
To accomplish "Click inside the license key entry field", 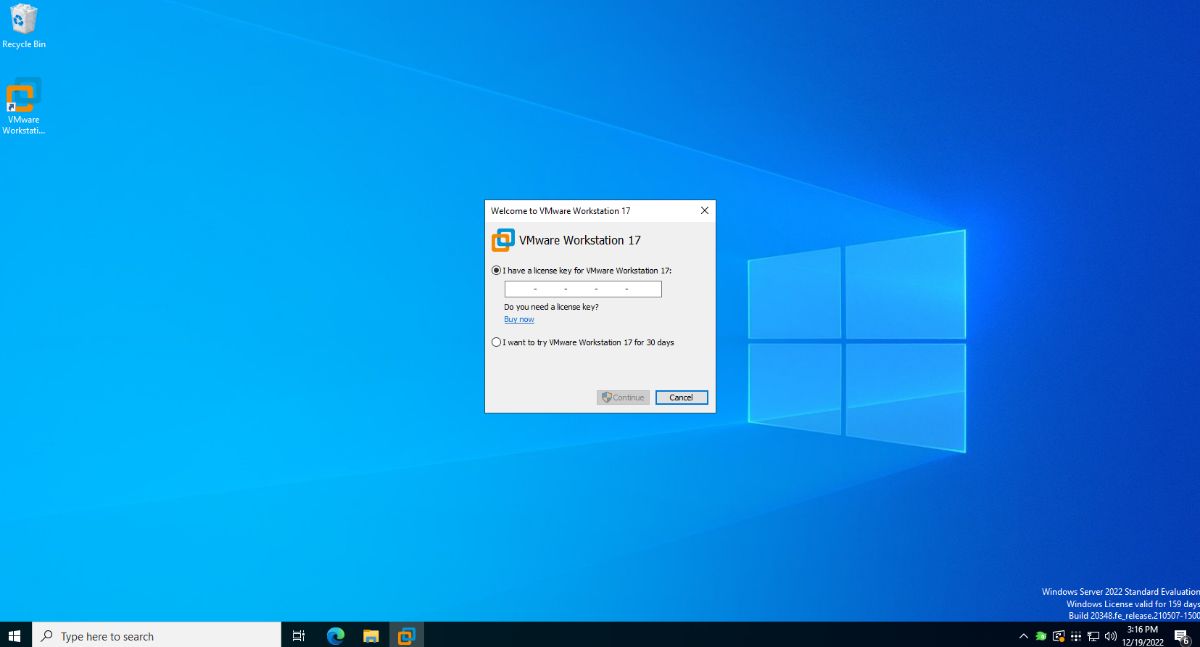I will [x=583, y=288].
